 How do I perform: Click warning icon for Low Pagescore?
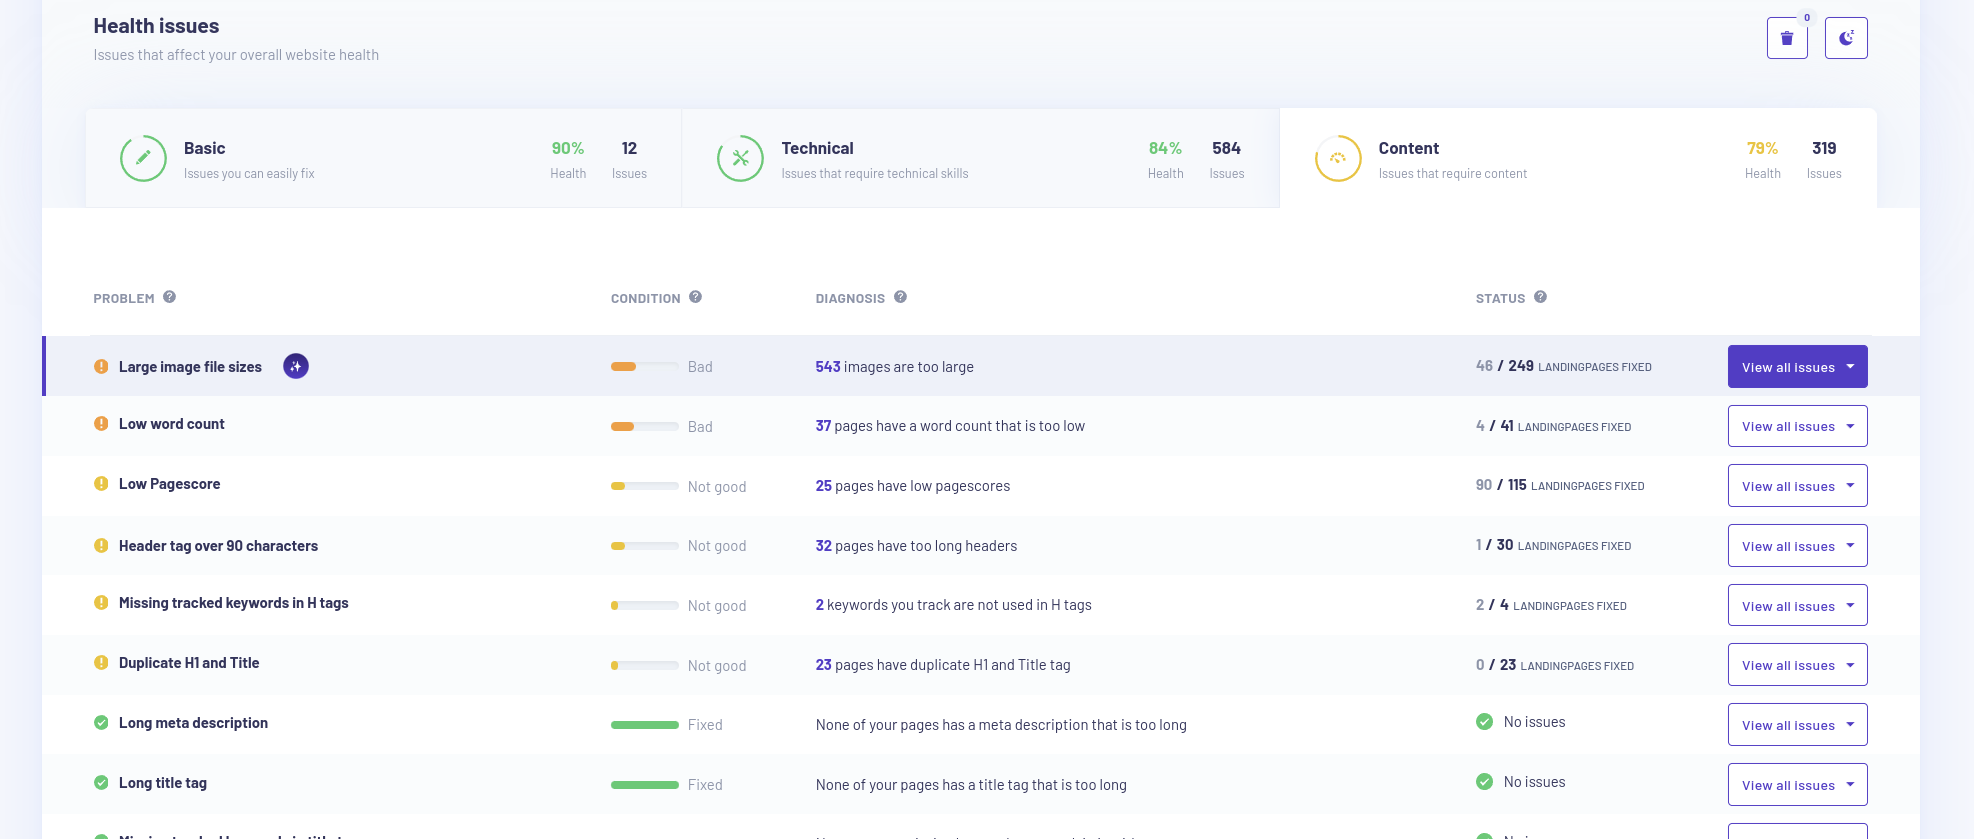101,484
